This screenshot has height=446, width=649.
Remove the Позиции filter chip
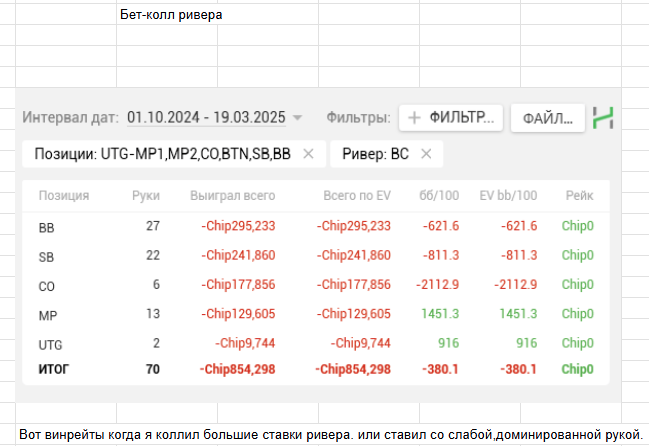(x=308, y=154)
